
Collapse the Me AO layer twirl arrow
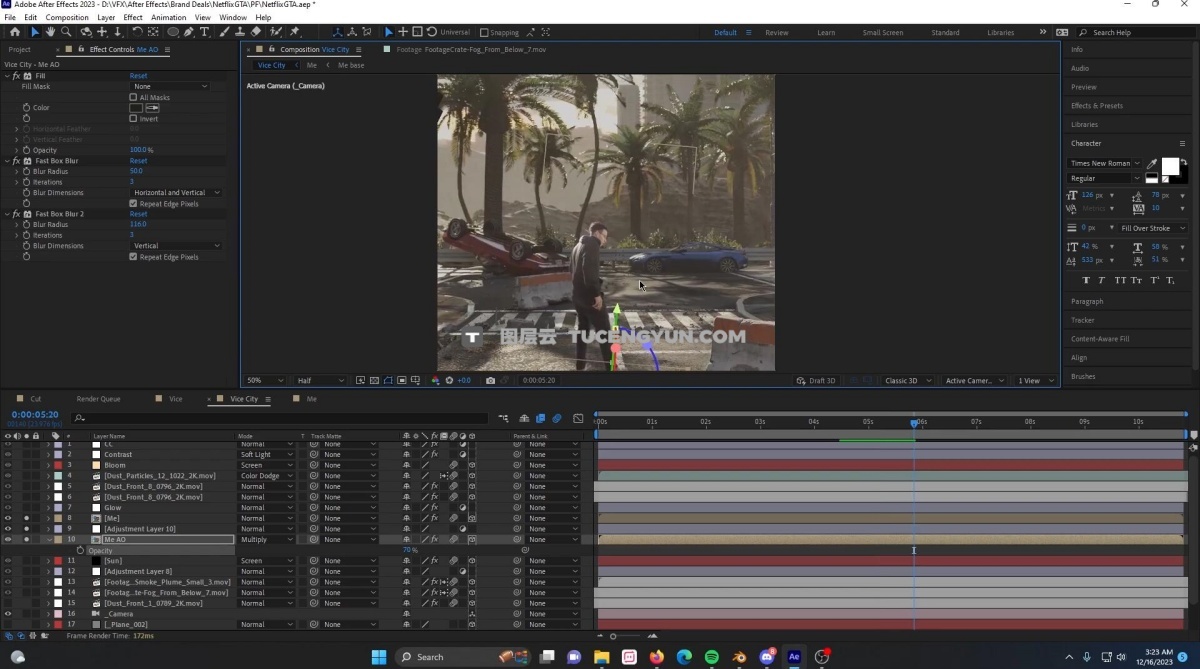click(x=48, y=539)
